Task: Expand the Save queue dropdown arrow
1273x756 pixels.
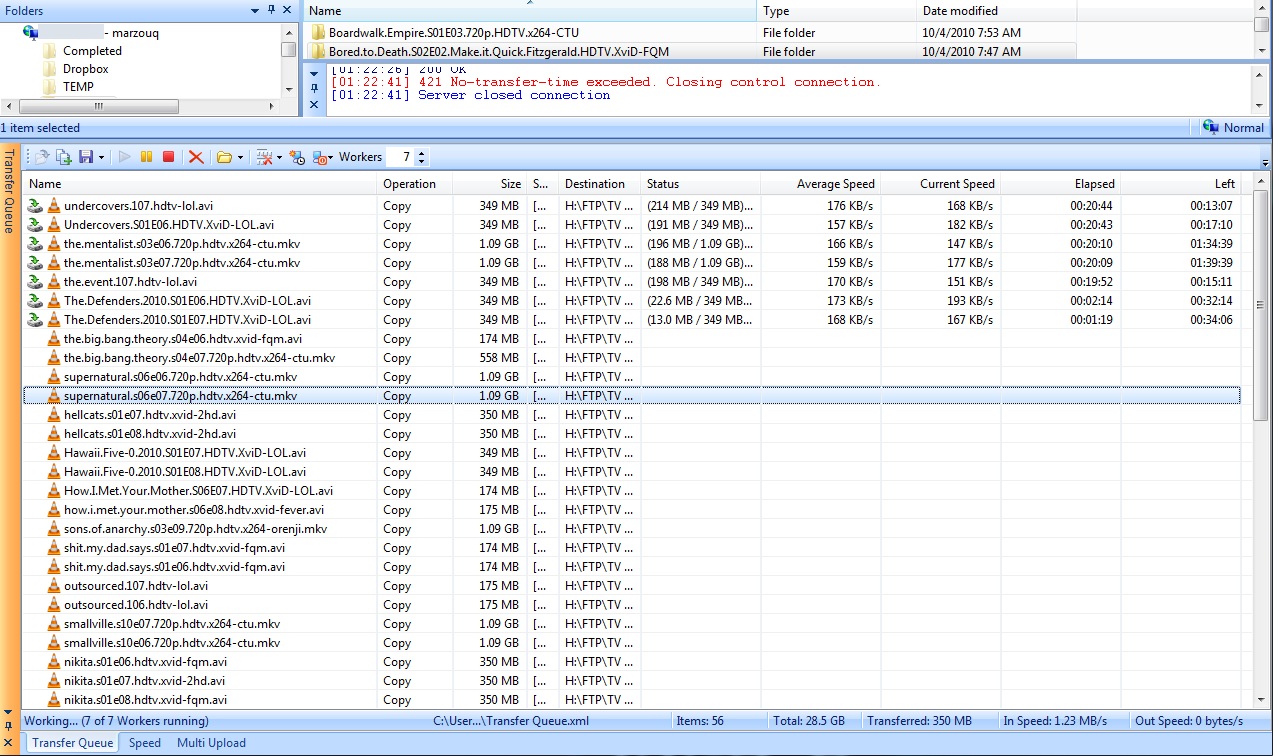Action: tap(101, 158)
